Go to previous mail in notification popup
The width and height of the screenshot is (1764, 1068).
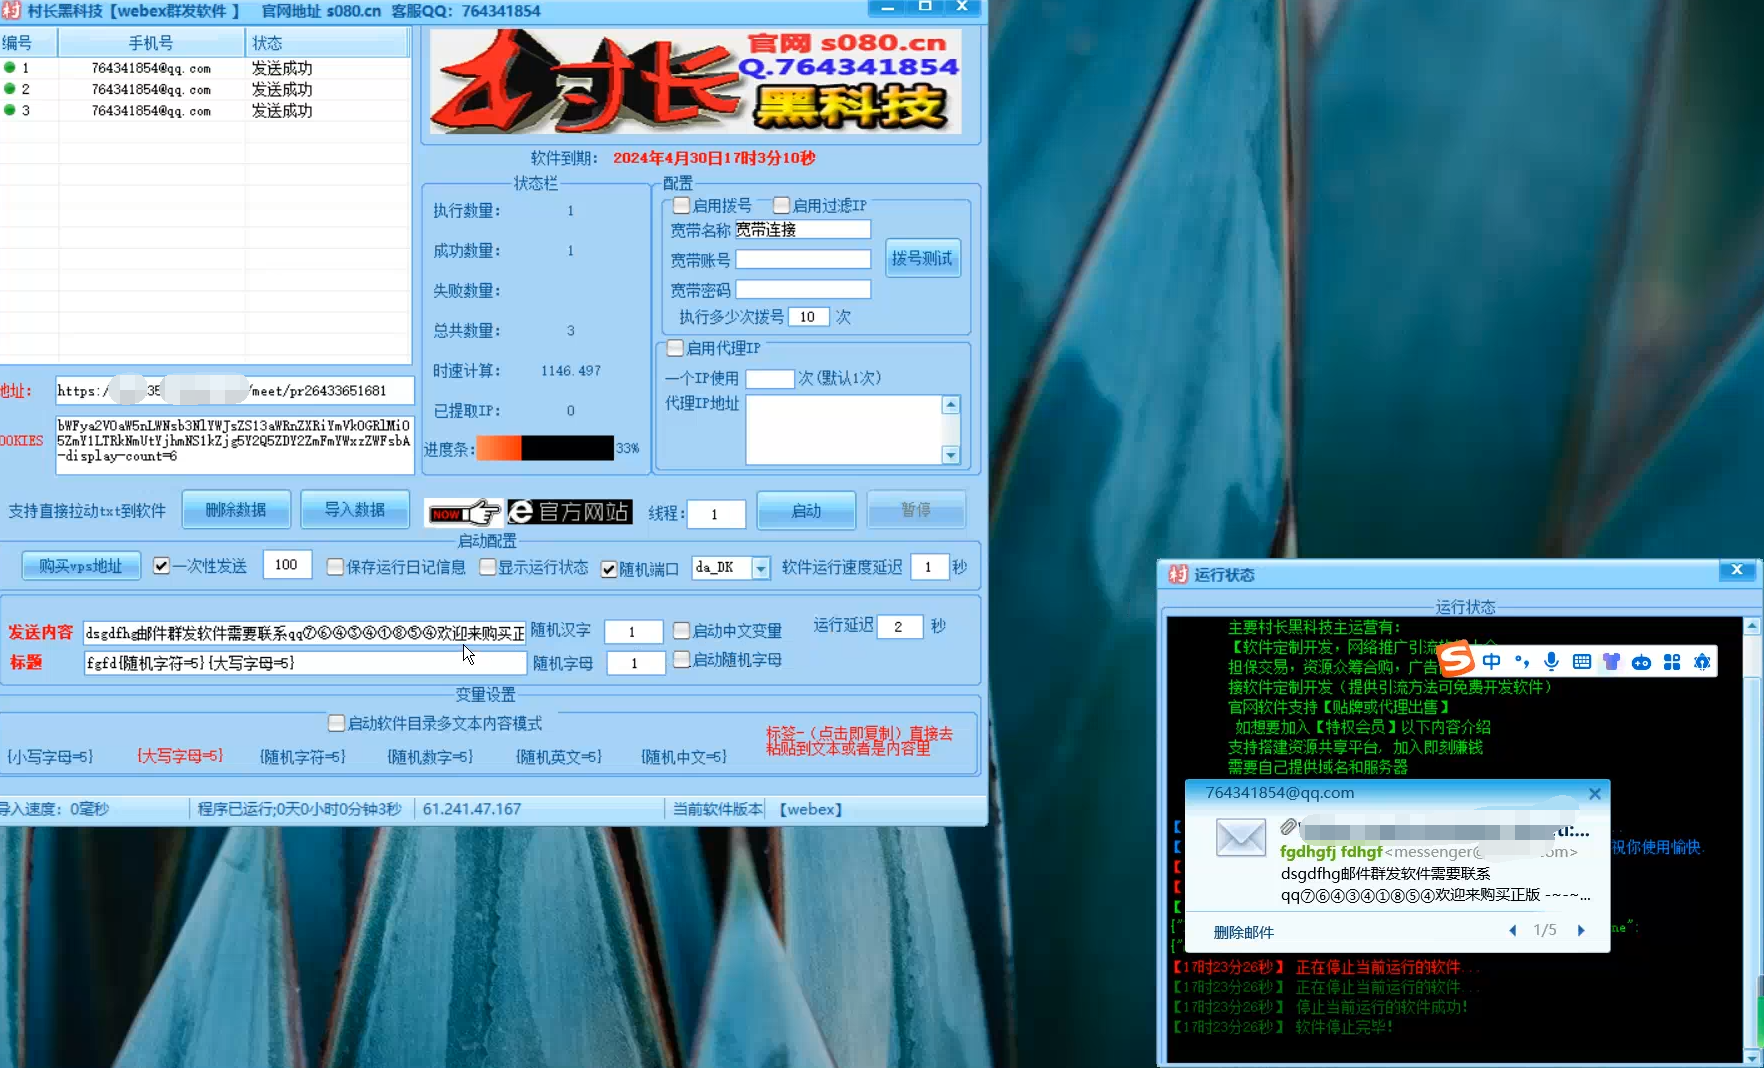(1512, 930)
